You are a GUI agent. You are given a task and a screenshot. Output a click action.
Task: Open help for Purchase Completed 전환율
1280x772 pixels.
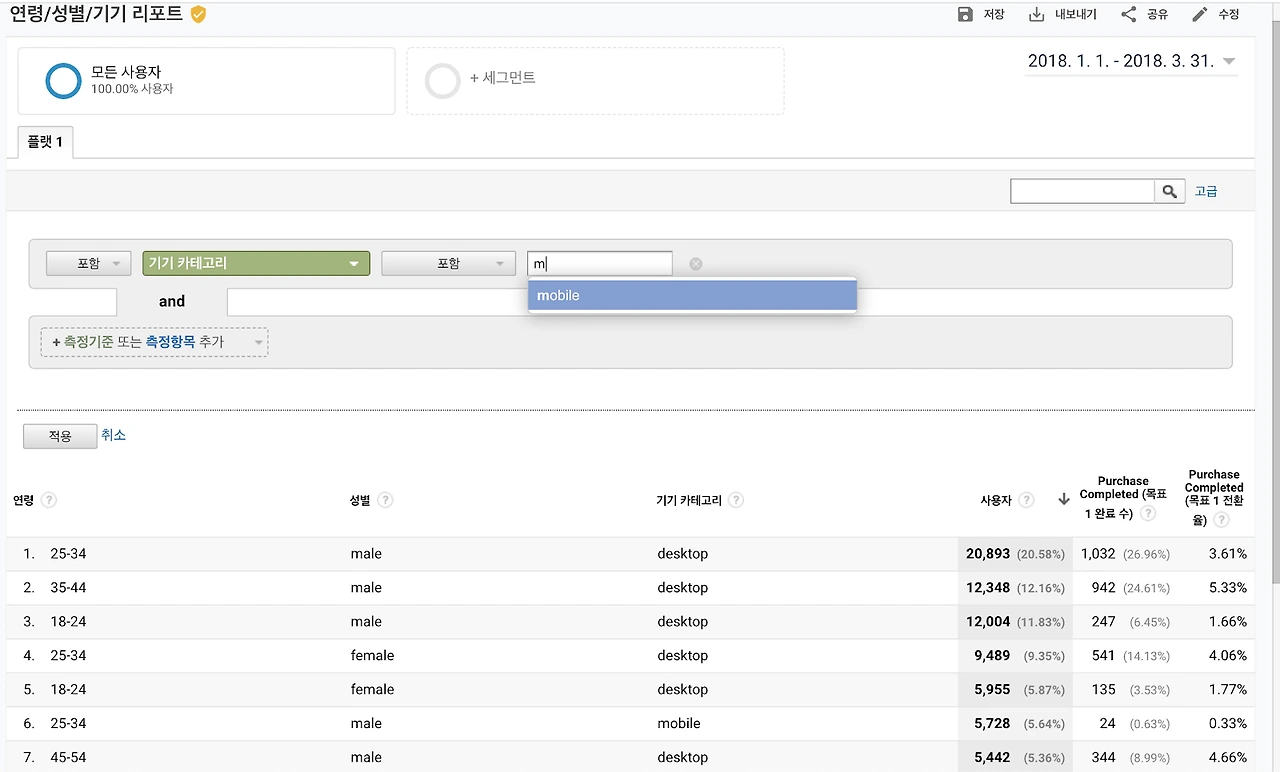(1221, 520)
